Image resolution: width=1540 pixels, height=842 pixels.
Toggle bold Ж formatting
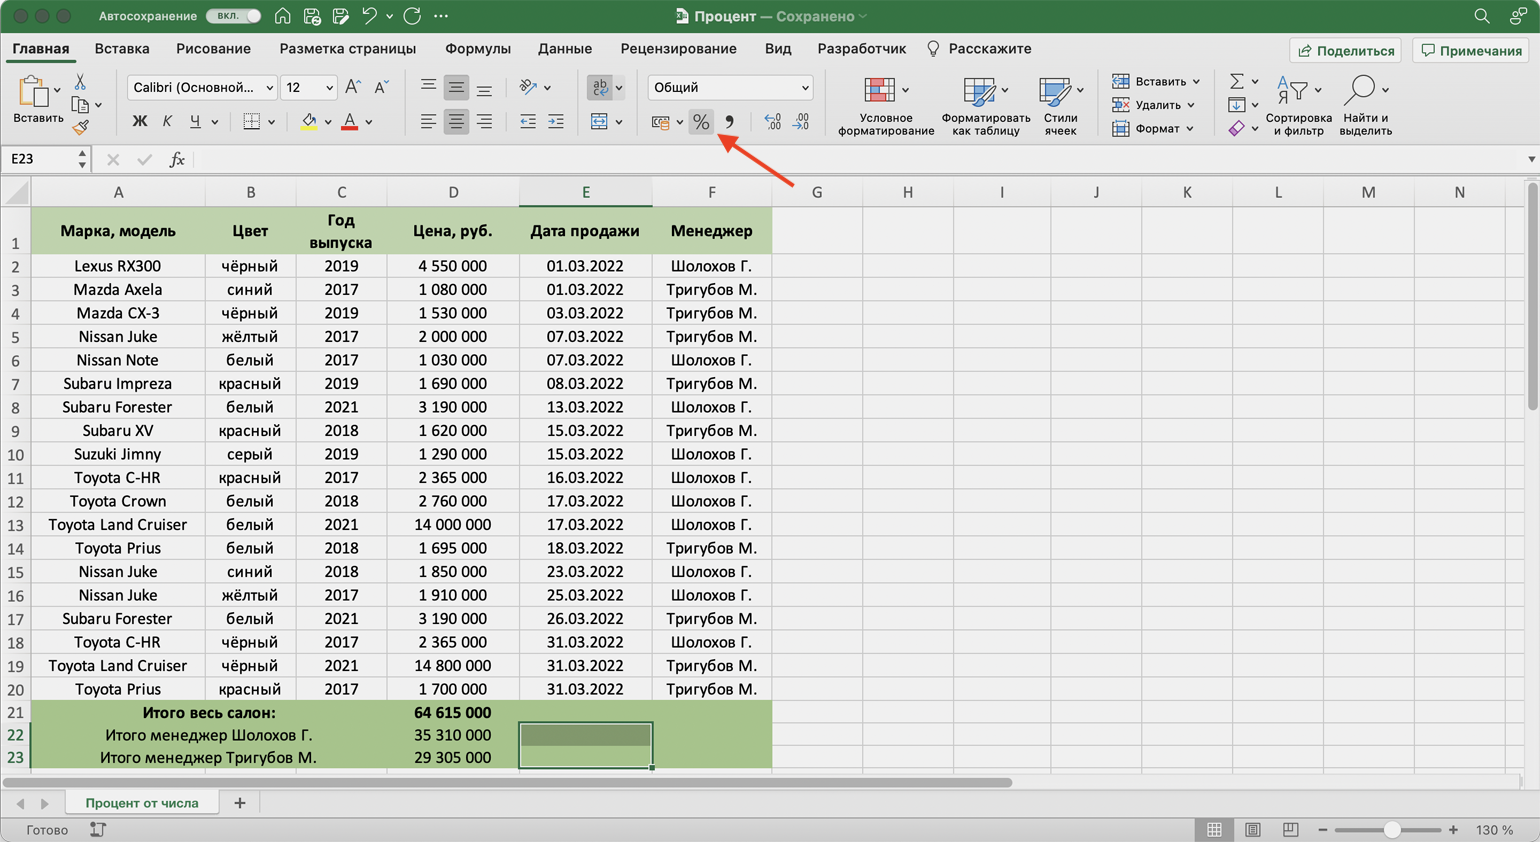click(x=139, y=122)
